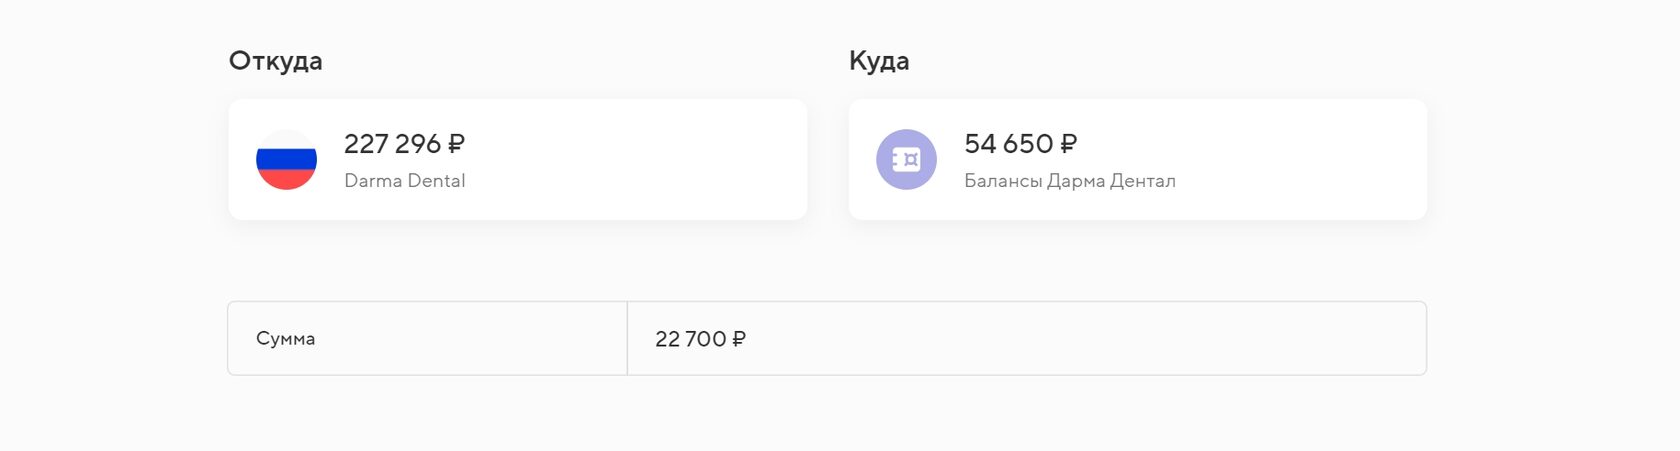Click the ruble sign after 54 650
The height and width of the screenshot is (451, 1680).
1068,144
